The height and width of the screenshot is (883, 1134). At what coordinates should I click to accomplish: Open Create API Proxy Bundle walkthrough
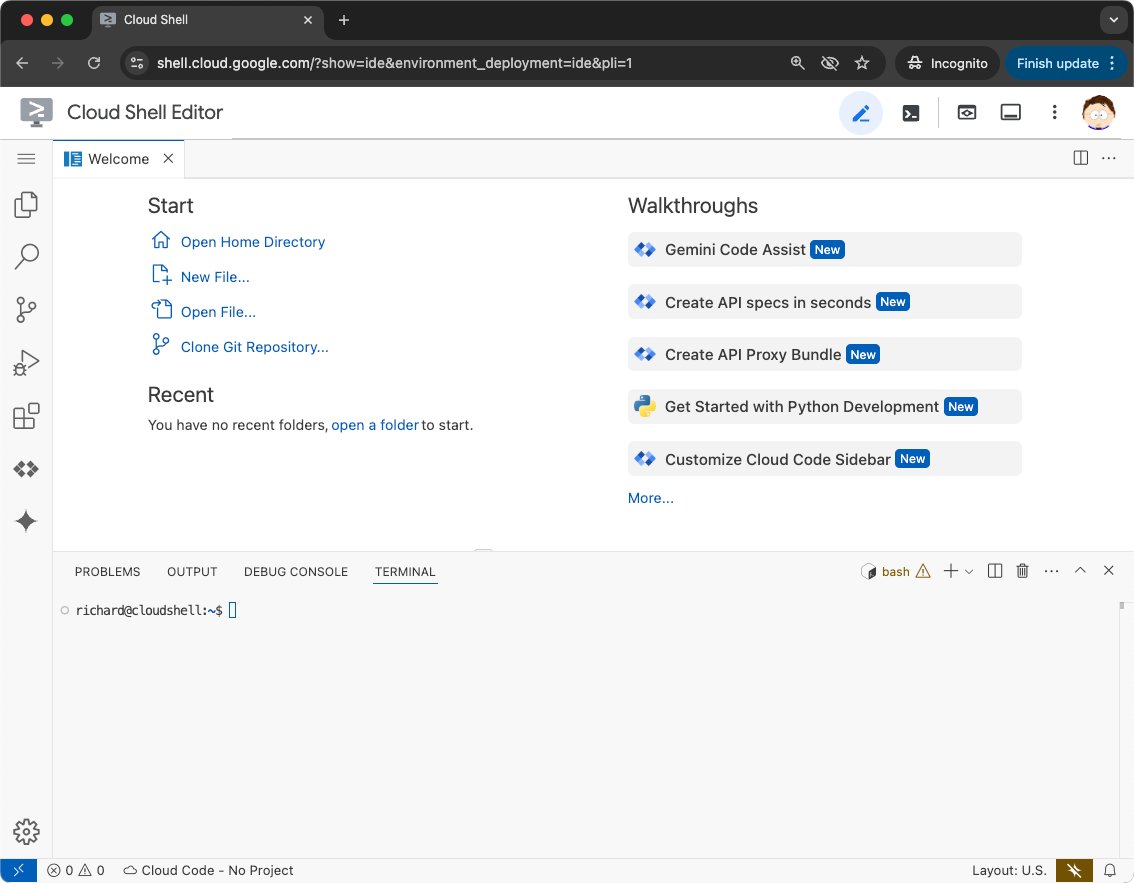tap(824, 354)
